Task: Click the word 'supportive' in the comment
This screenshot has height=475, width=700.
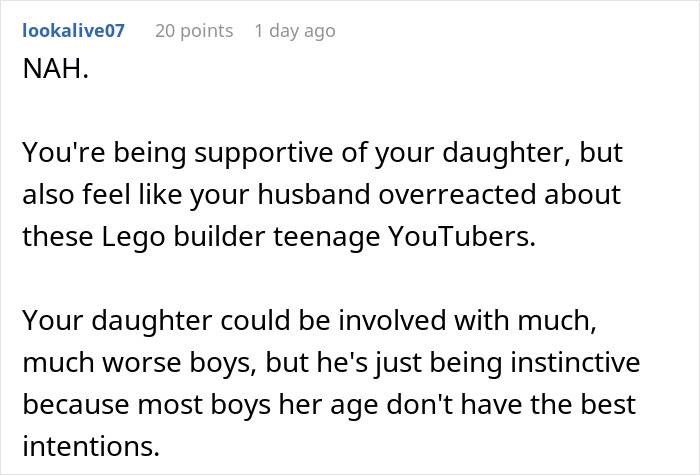Action: point(263,153)
